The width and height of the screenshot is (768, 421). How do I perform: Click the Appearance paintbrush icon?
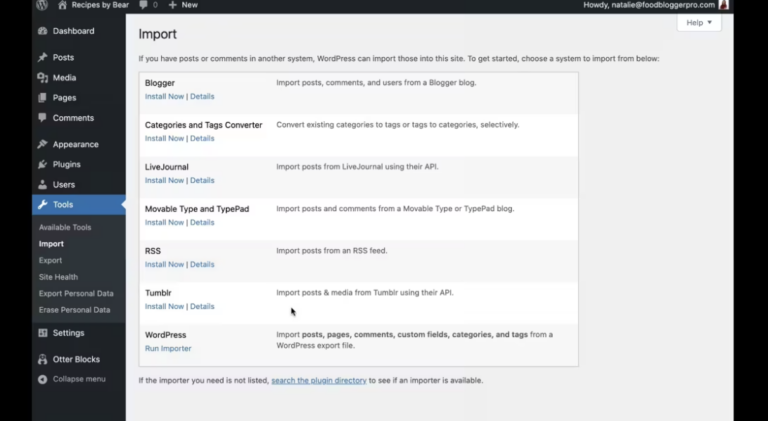[43, 144]
